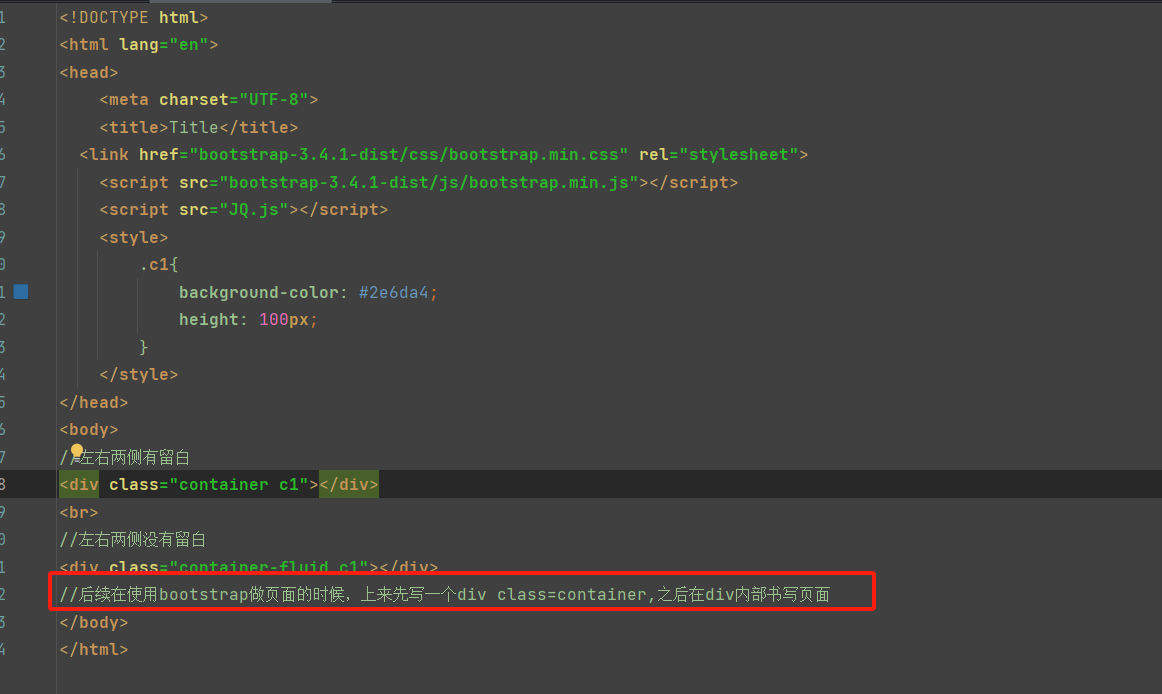Click the bootstrap.min.js script src path

[x=429, y=182]
